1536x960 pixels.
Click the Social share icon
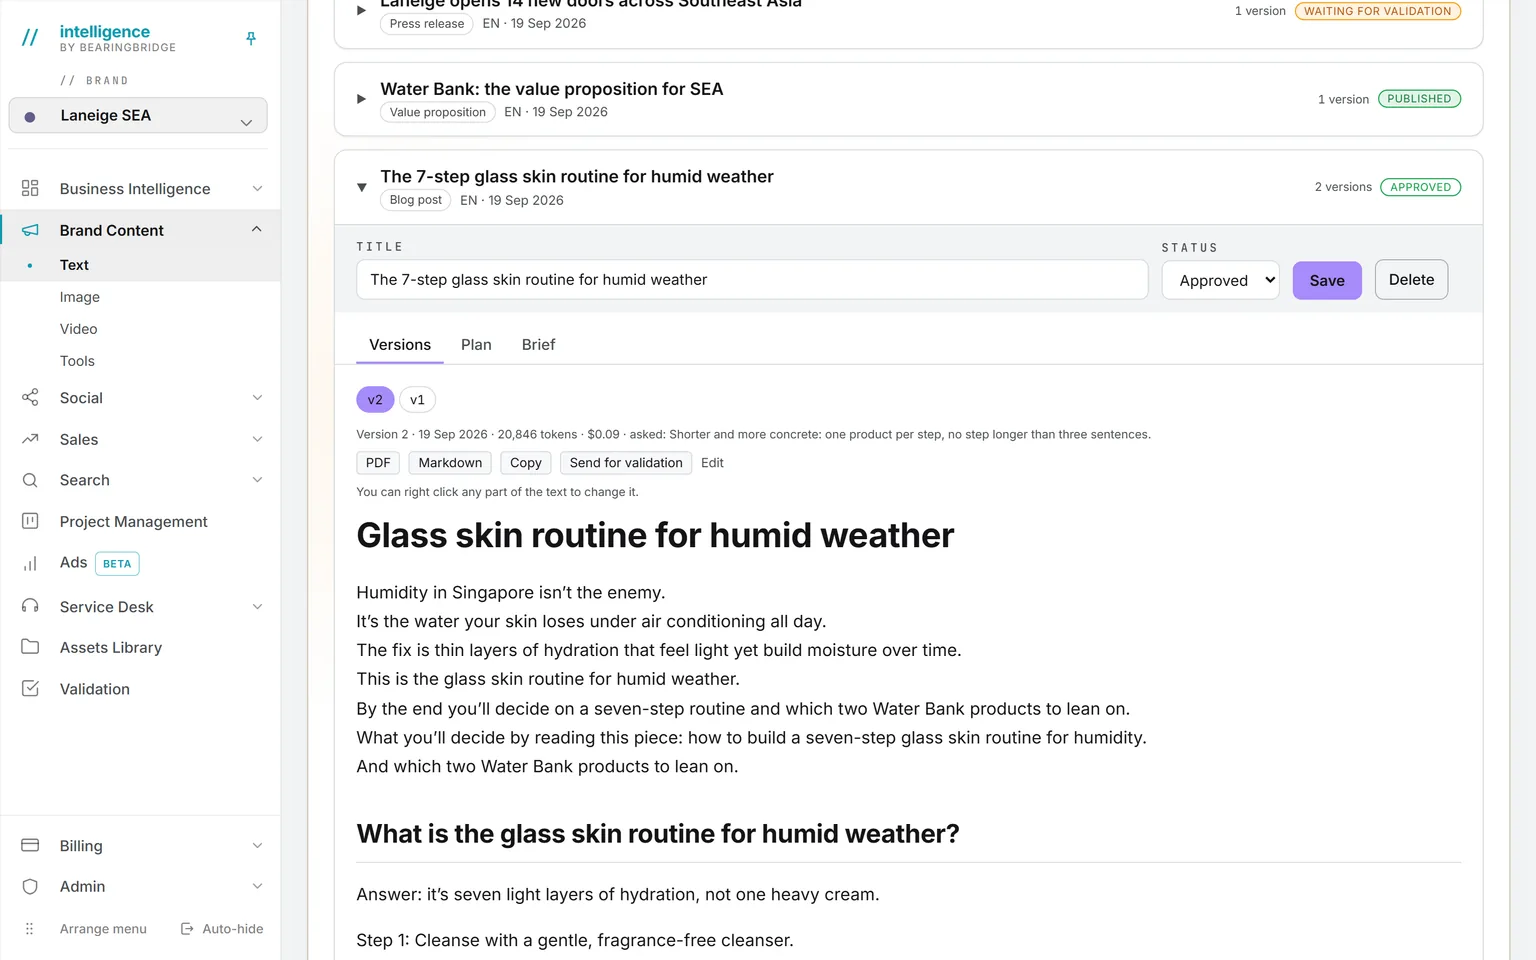30,398
